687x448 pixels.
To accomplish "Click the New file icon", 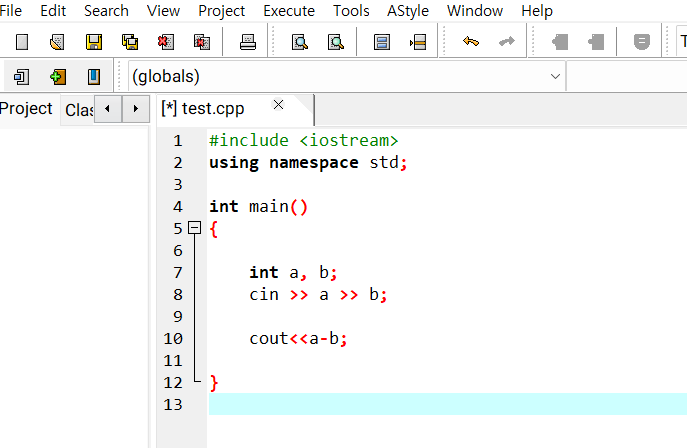I will [22, 42].
